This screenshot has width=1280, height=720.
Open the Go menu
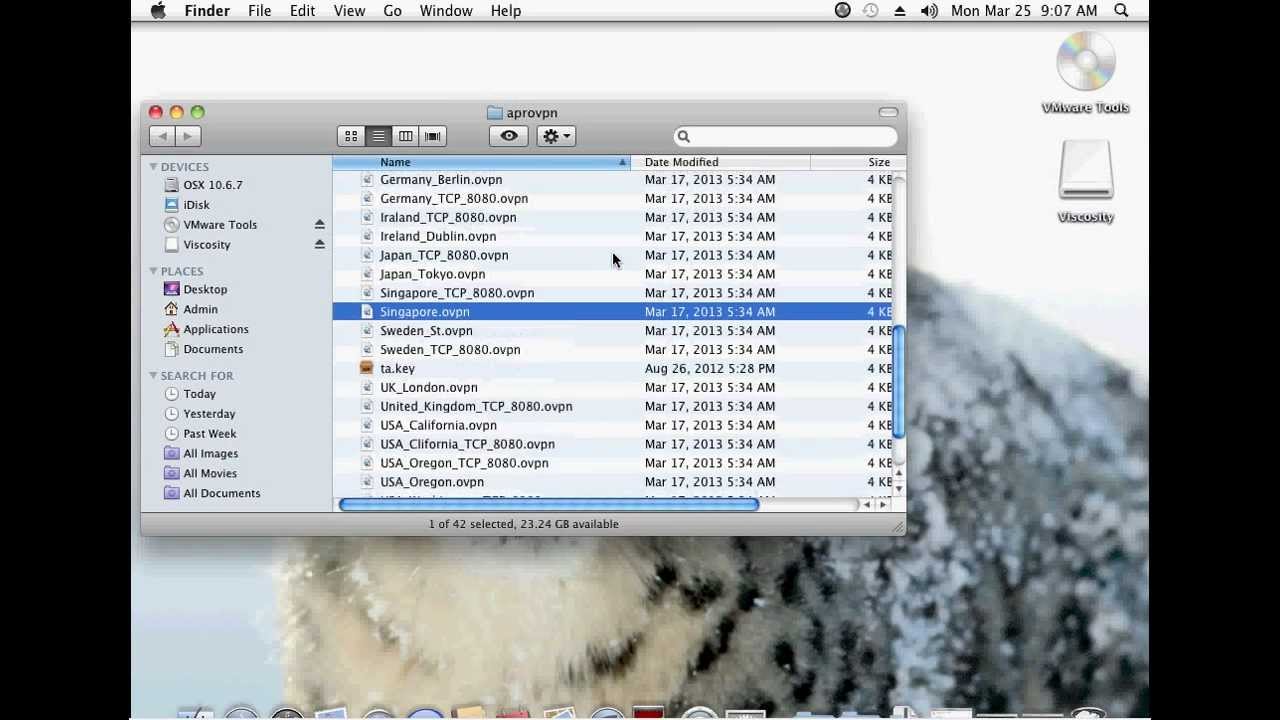(392, 11)
